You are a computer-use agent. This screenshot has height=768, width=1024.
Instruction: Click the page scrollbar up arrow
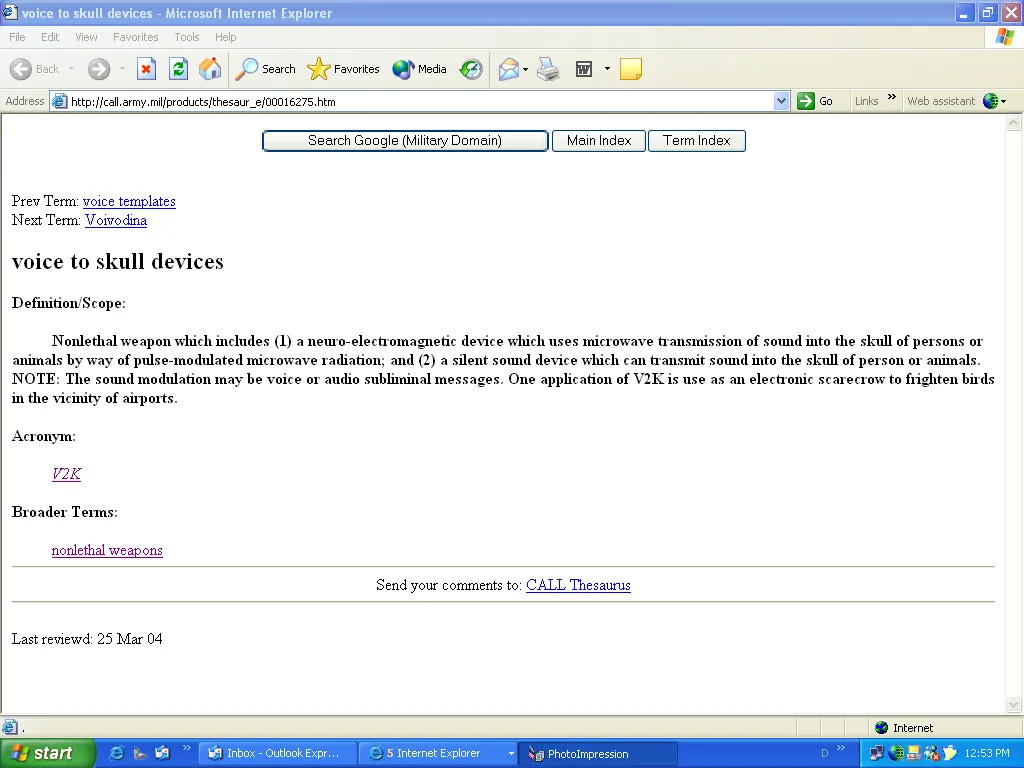click(x=1014, y=122)
